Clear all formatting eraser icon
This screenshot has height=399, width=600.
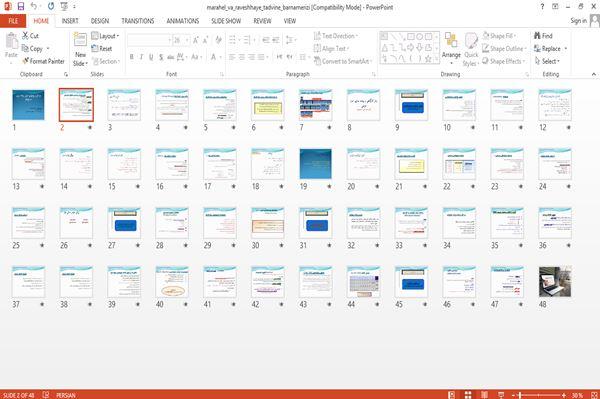tap(218, 40)
